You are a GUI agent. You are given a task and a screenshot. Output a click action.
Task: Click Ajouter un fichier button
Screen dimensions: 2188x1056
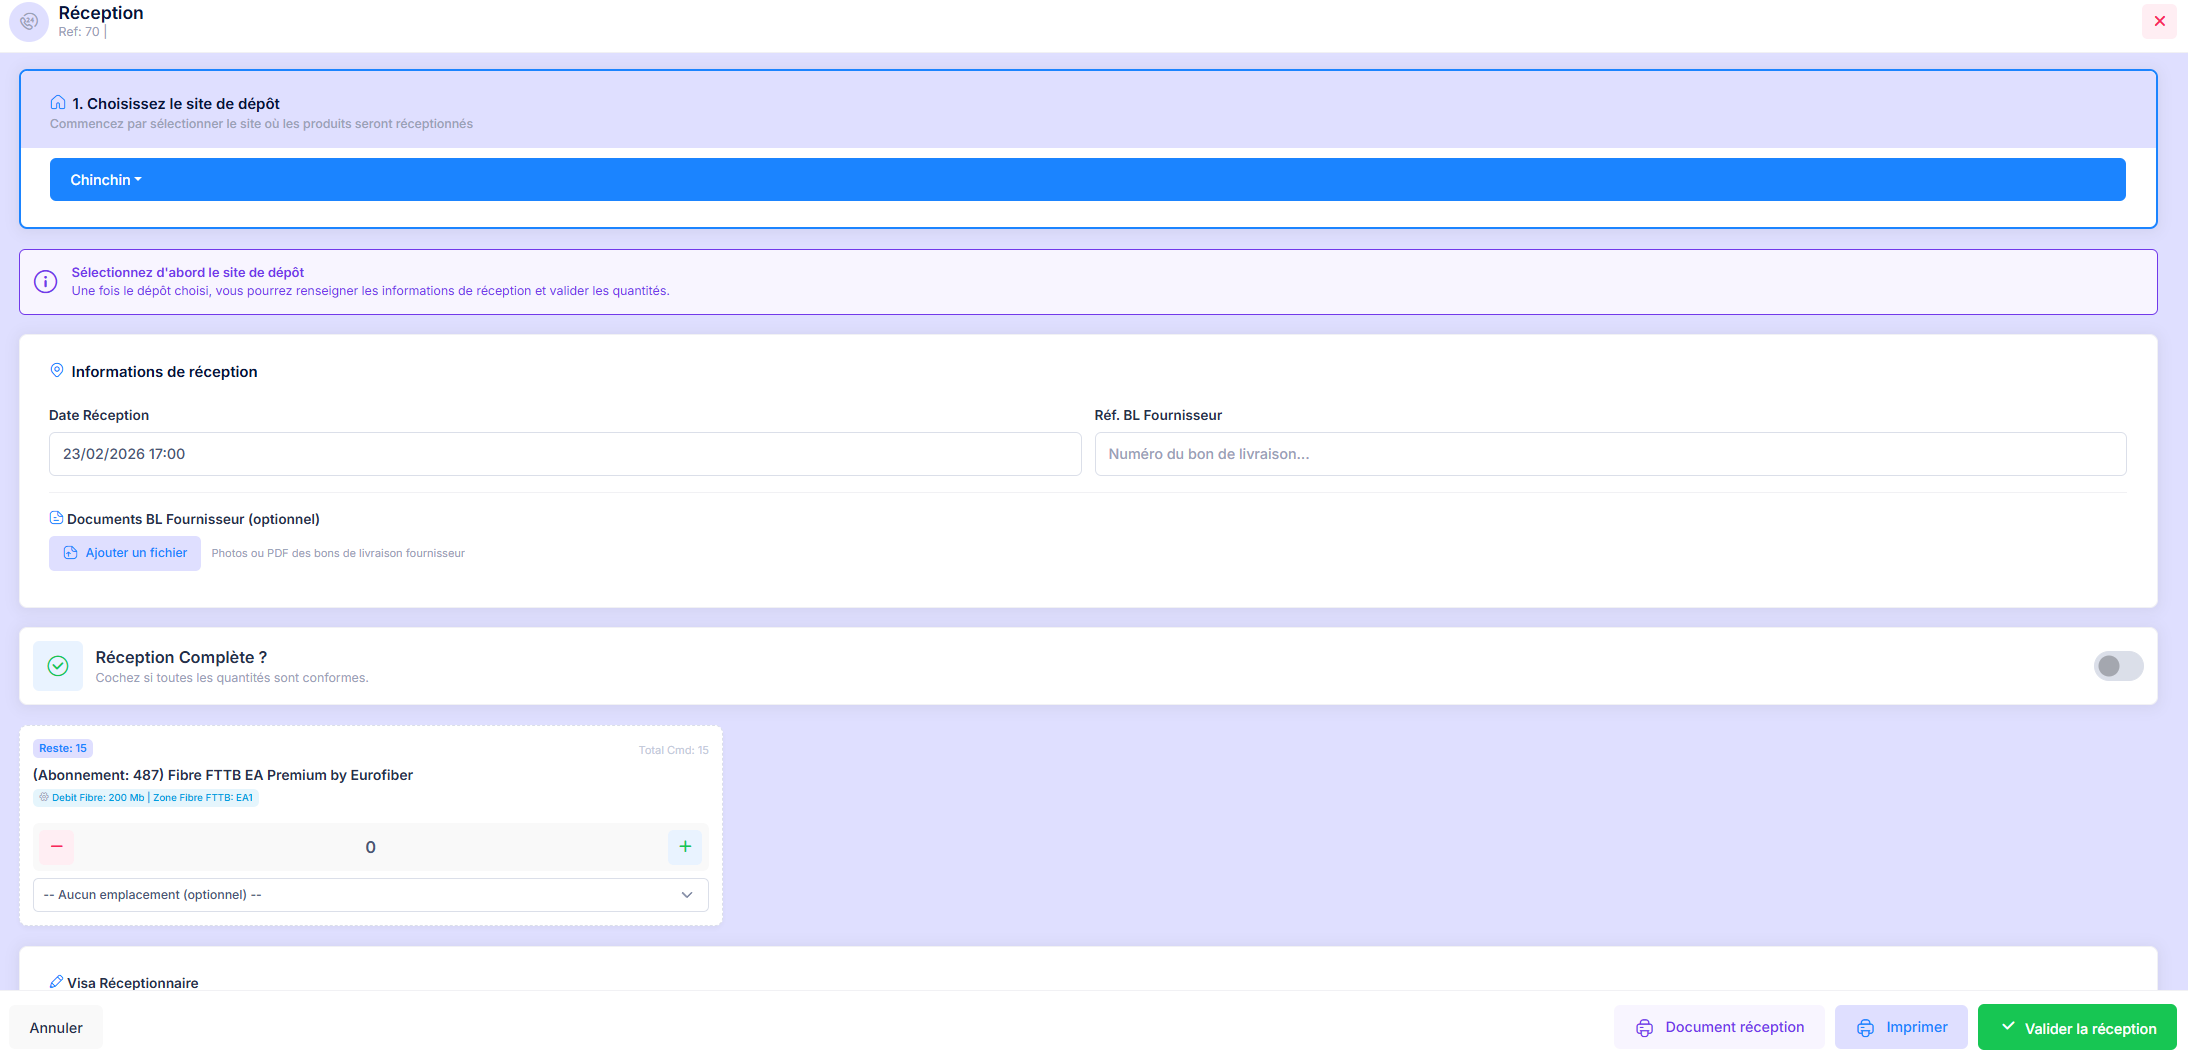[125, 553]
